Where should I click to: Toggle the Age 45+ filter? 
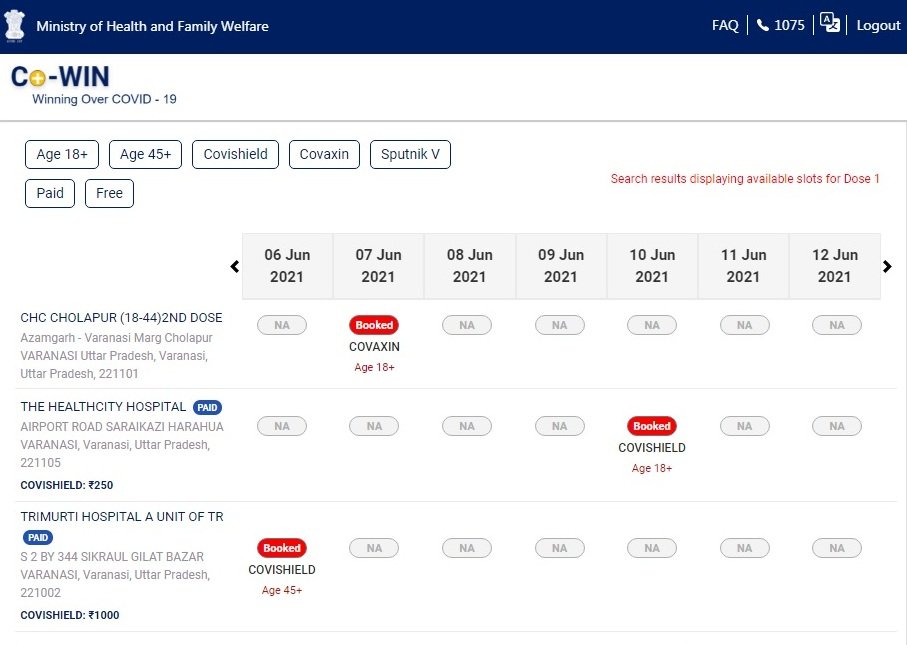(145, 154)
